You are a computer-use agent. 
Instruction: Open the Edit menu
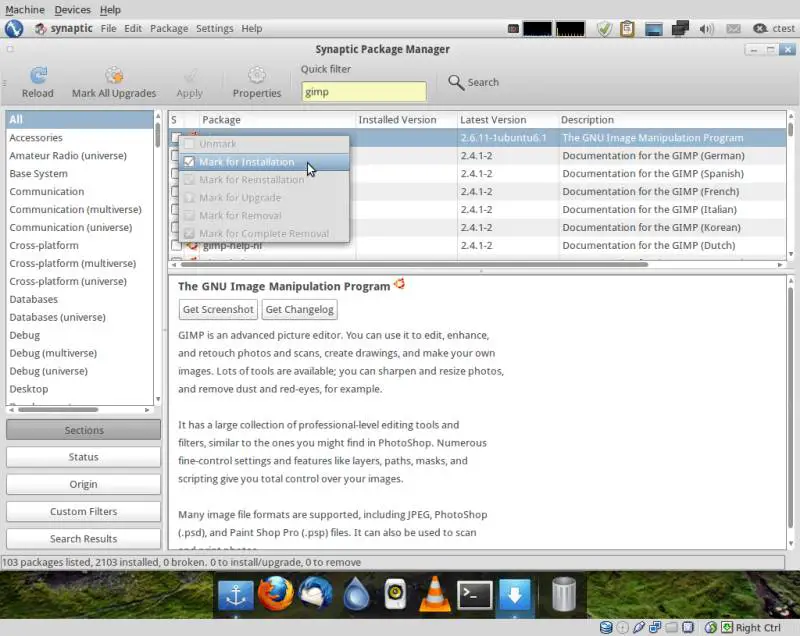(133, 29)
